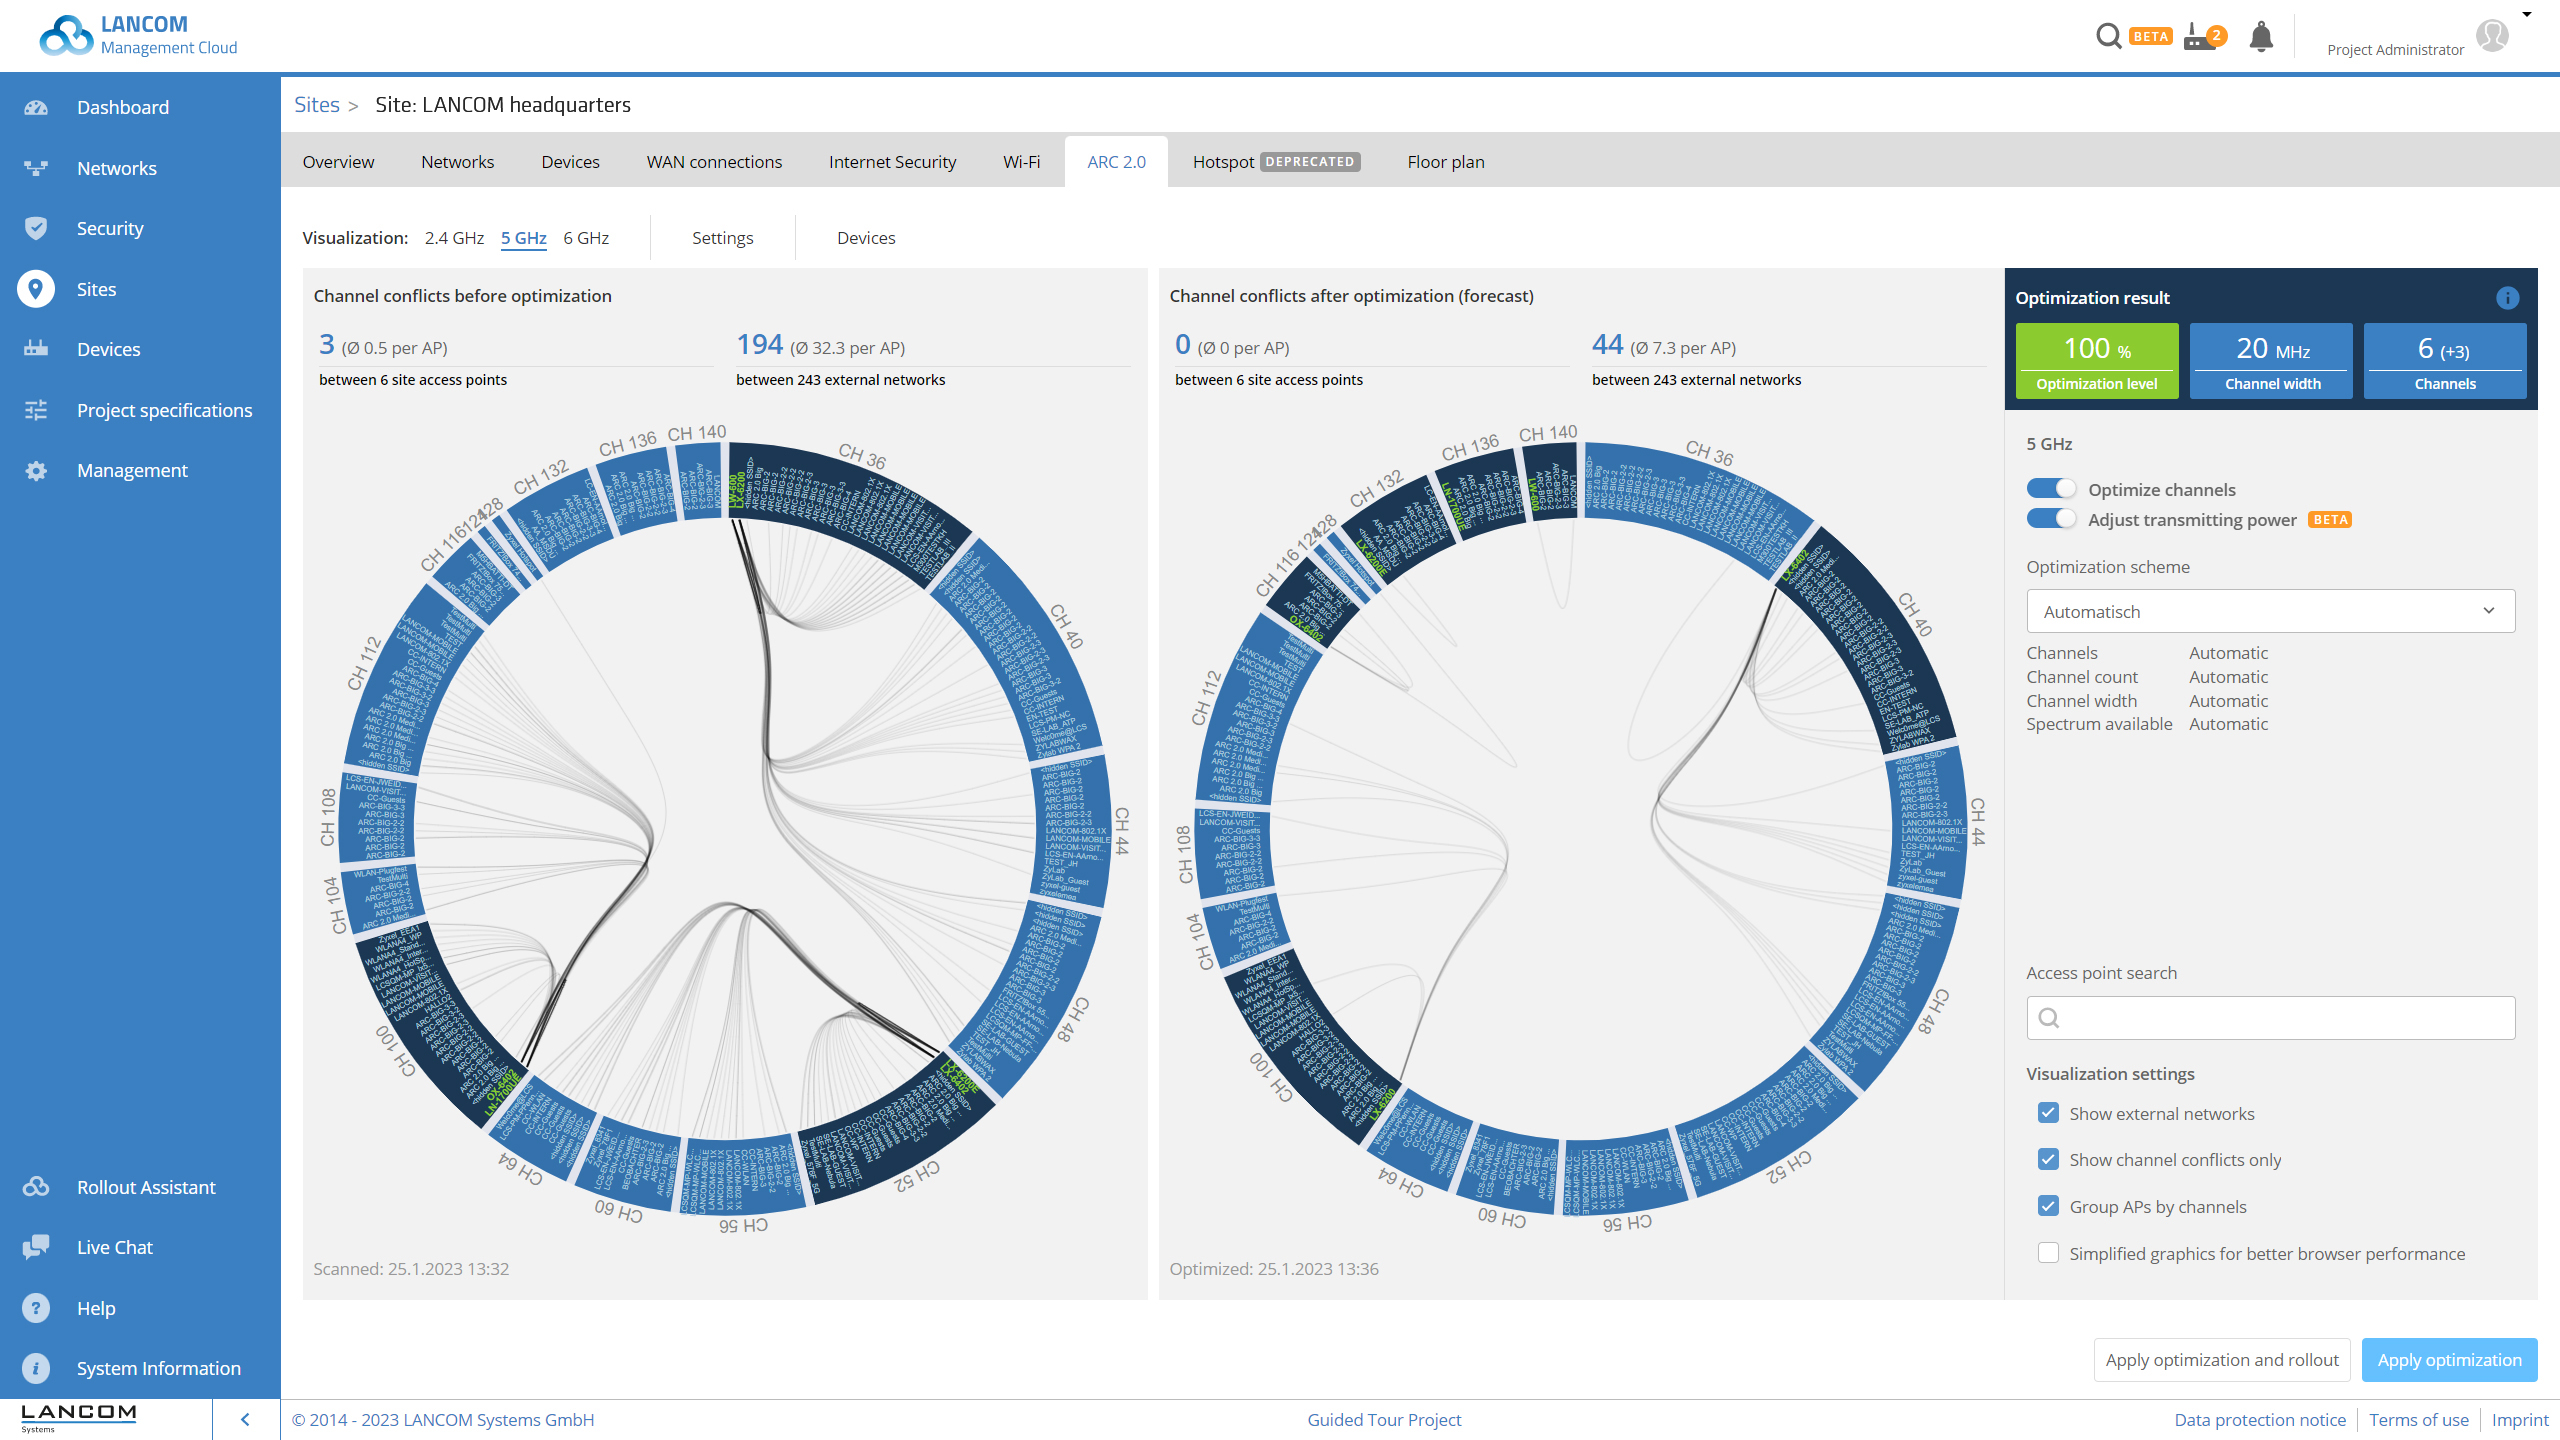Screen dimensions: 2560x1440
Task: Click the Management gear icon
Action: (x=36, y=471)
